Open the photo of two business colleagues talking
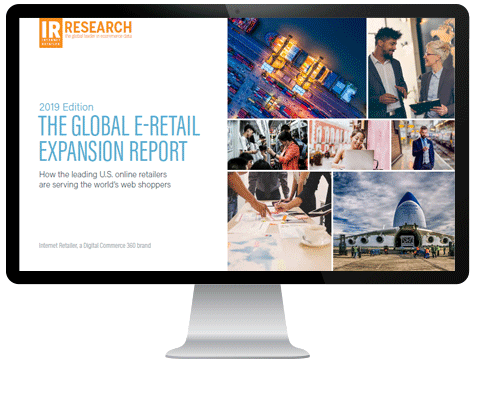The height and width of the screenshot is (396, 480). 411,68
